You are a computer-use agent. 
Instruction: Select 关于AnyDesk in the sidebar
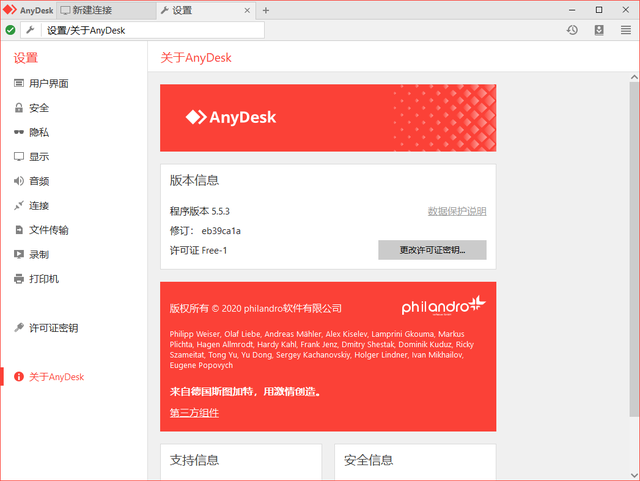click(56, 377)
